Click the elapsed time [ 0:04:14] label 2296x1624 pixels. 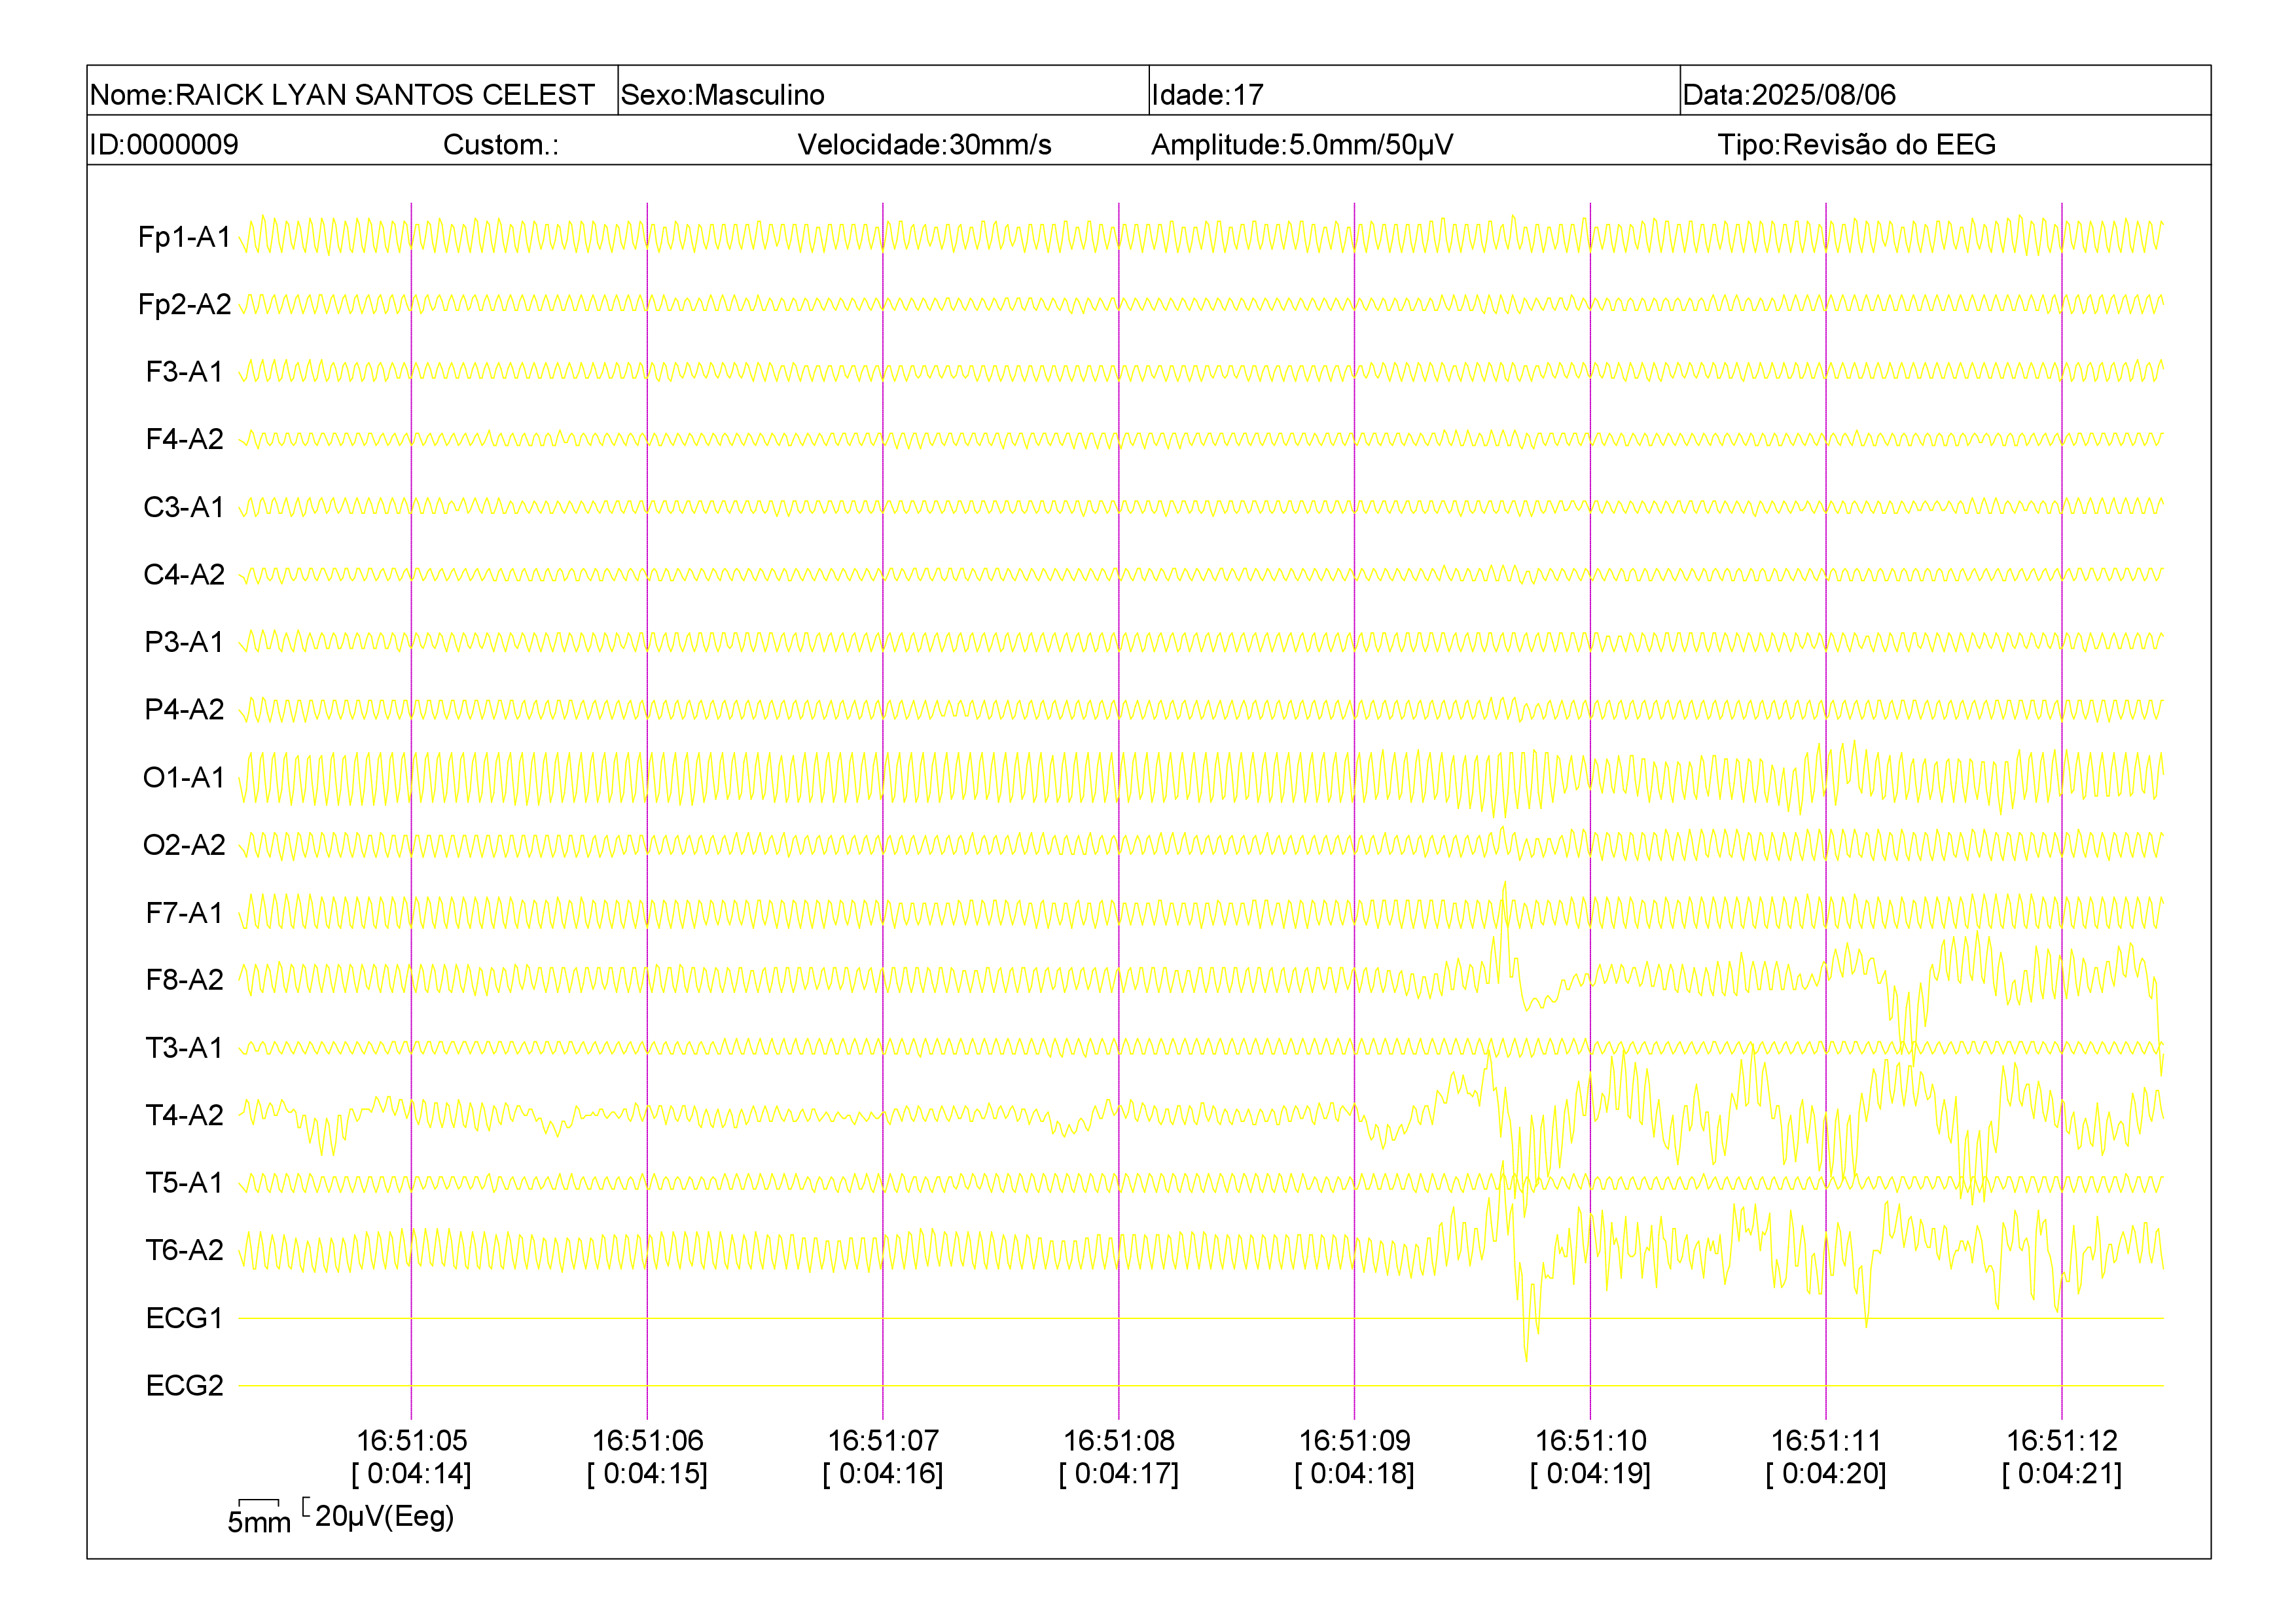click(x=411, y=1474)
